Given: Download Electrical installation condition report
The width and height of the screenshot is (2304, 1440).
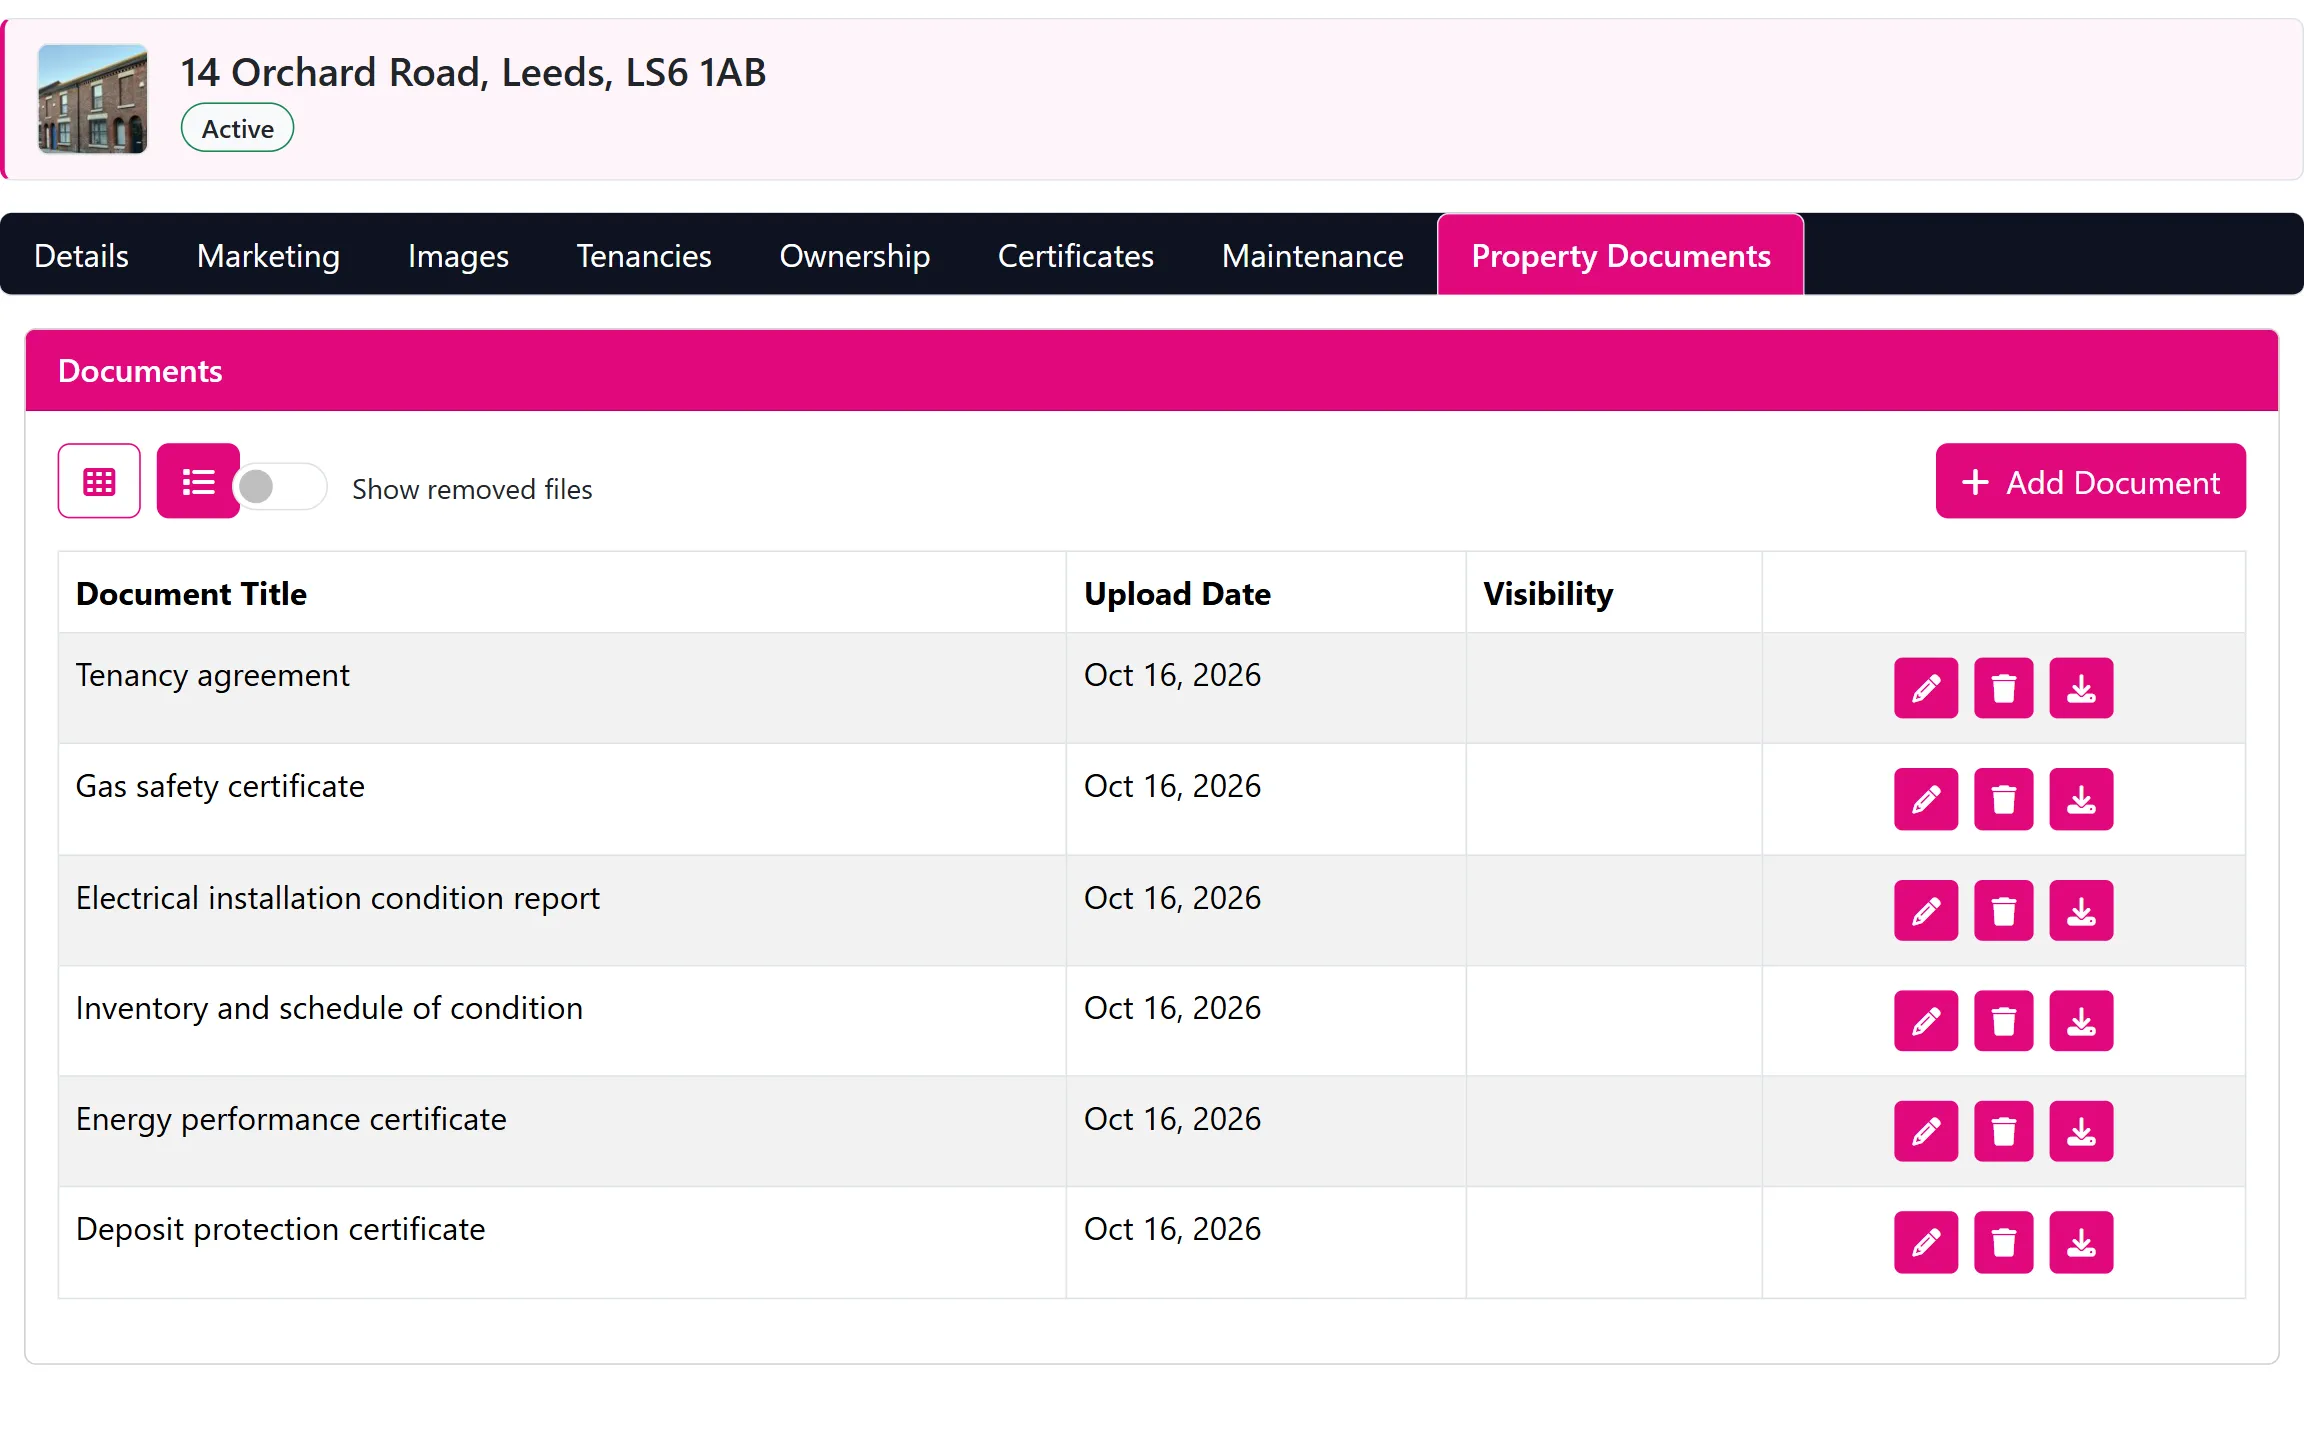Looking at the screenshot, I should 2081,910.
